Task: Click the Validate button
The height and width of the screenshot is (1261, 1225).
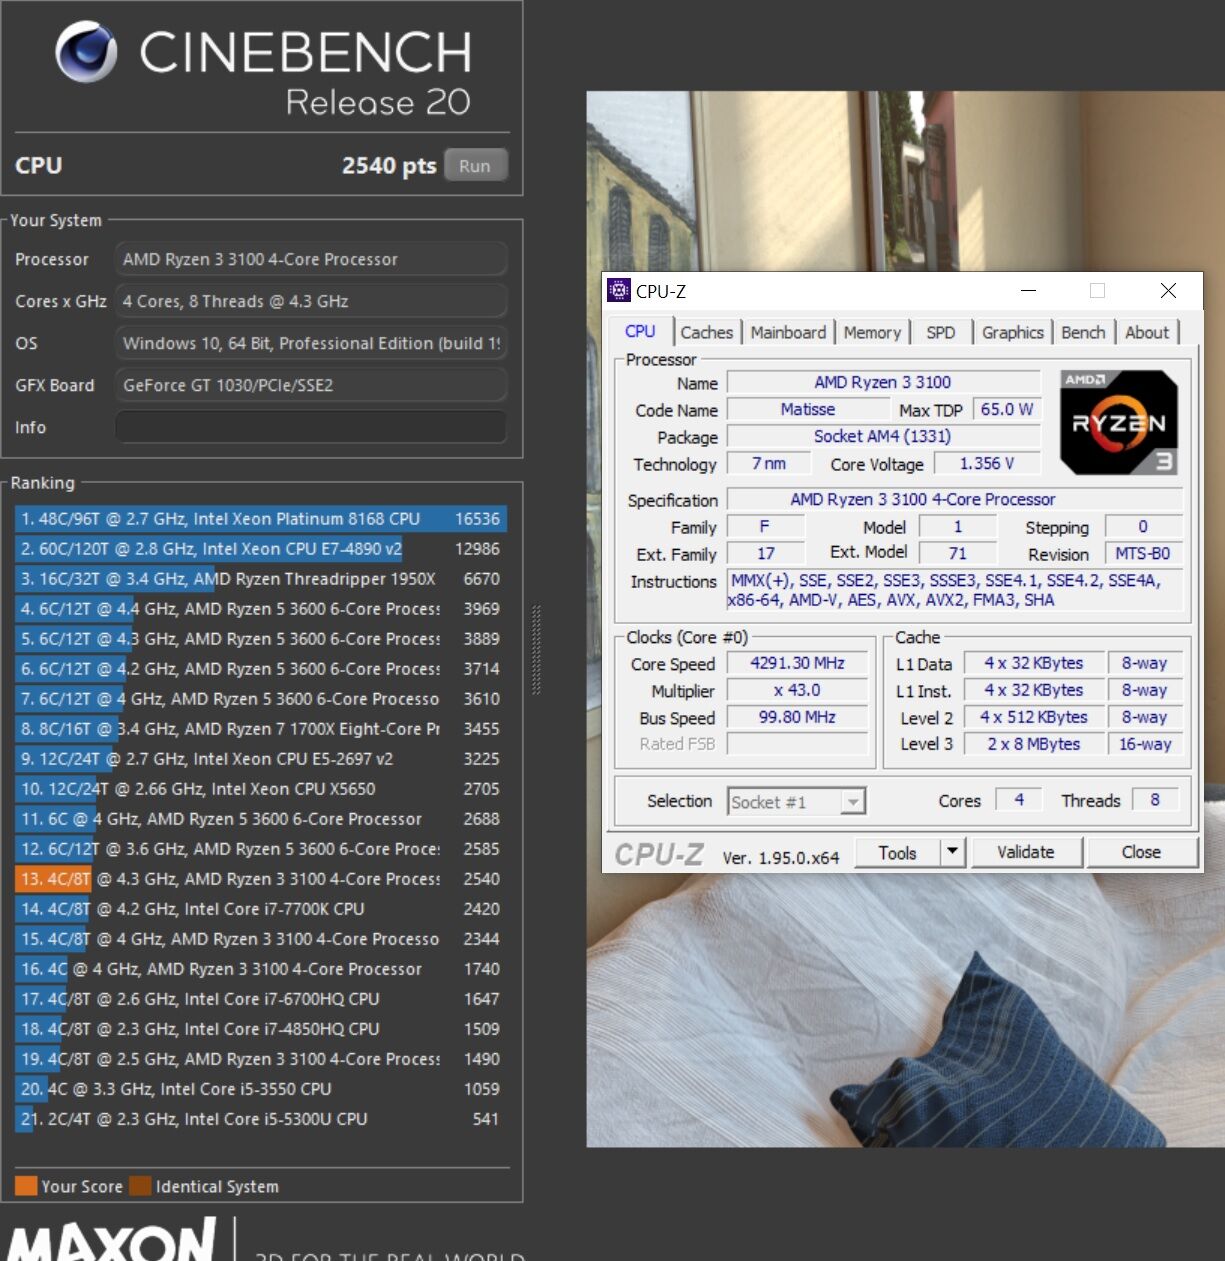Action: tap(1025, 852)
